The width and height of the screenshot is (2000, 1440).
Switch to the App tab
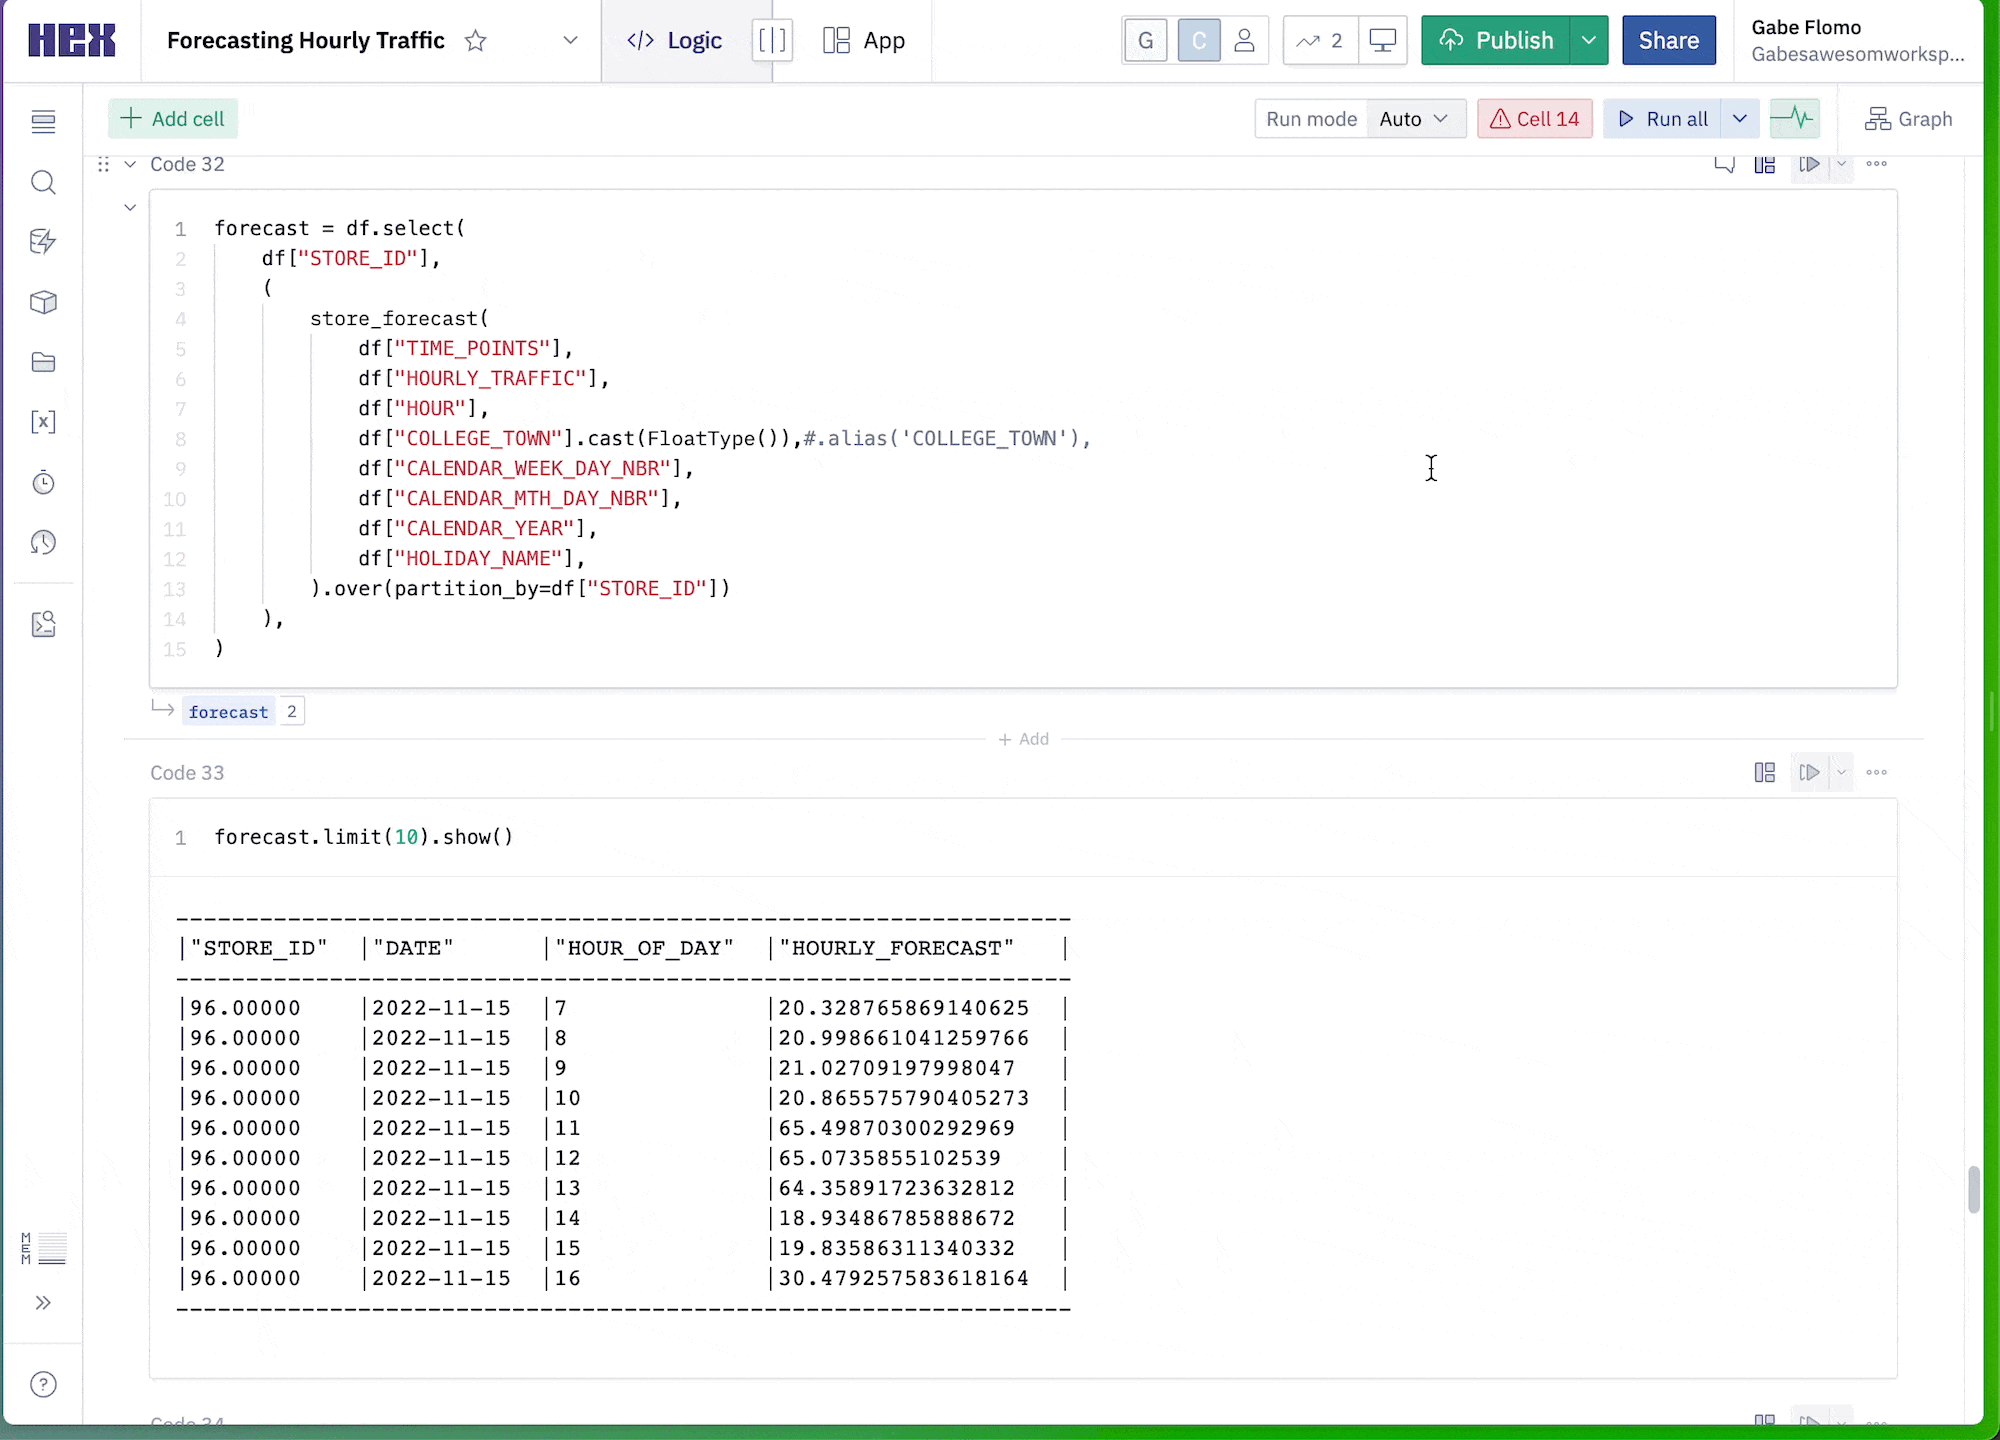point(864,41)
